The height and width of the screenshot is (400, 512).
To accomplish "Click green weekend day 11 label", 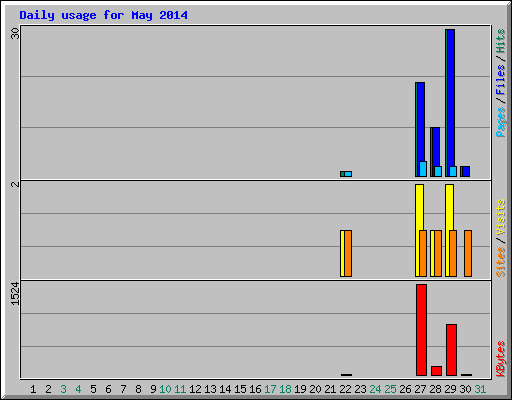I will point(180,389).
